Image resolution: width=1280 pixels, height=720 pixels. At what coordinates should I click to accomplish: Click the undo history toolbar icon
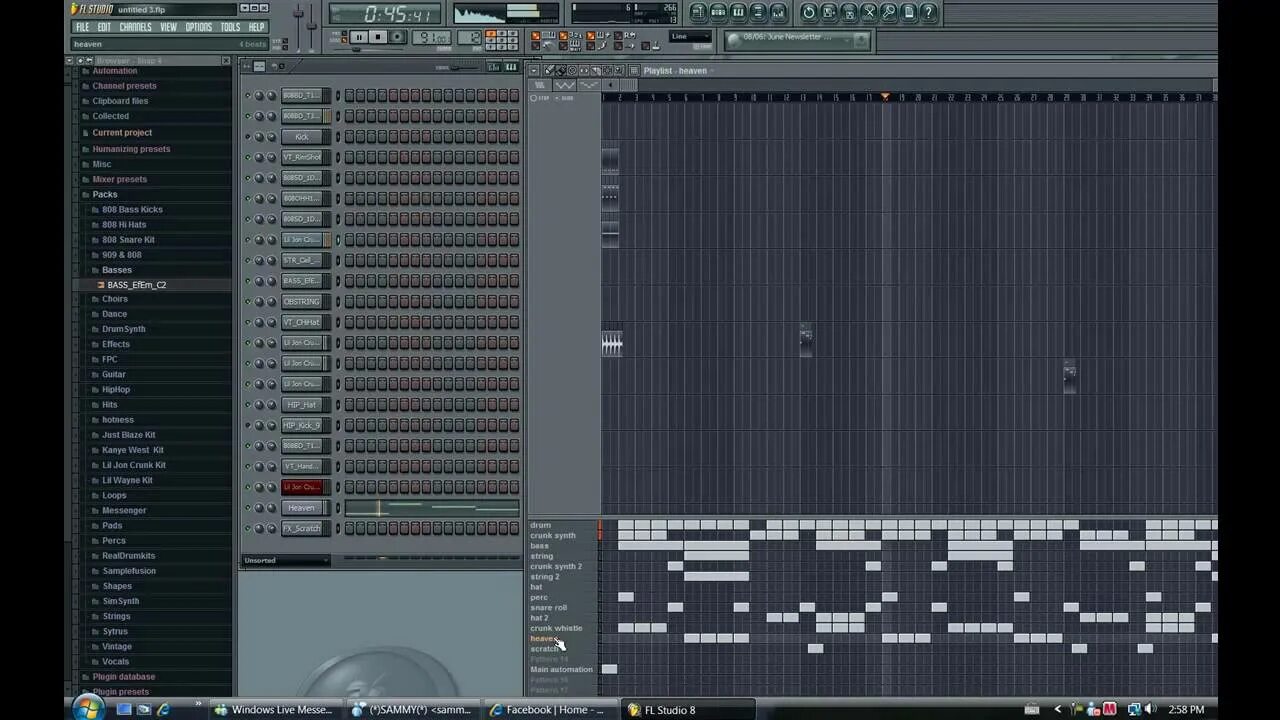click(x=809, y=12)
